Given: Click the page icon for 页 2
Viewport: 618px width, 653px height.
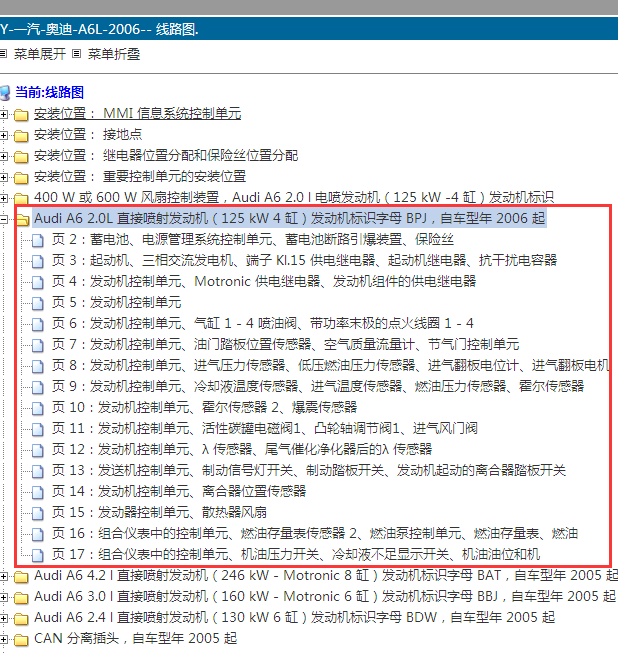Looking at the screenshot, I should (x=38, y=240).
